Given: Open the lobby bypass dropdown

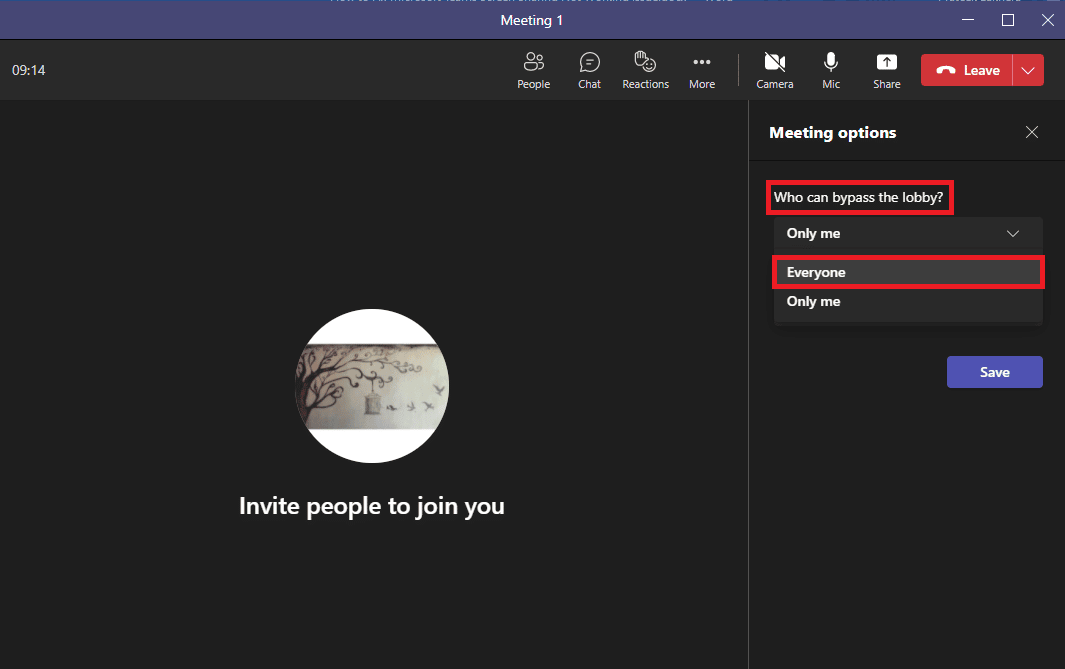Looking at the screenshot, I should pos(907,234).
